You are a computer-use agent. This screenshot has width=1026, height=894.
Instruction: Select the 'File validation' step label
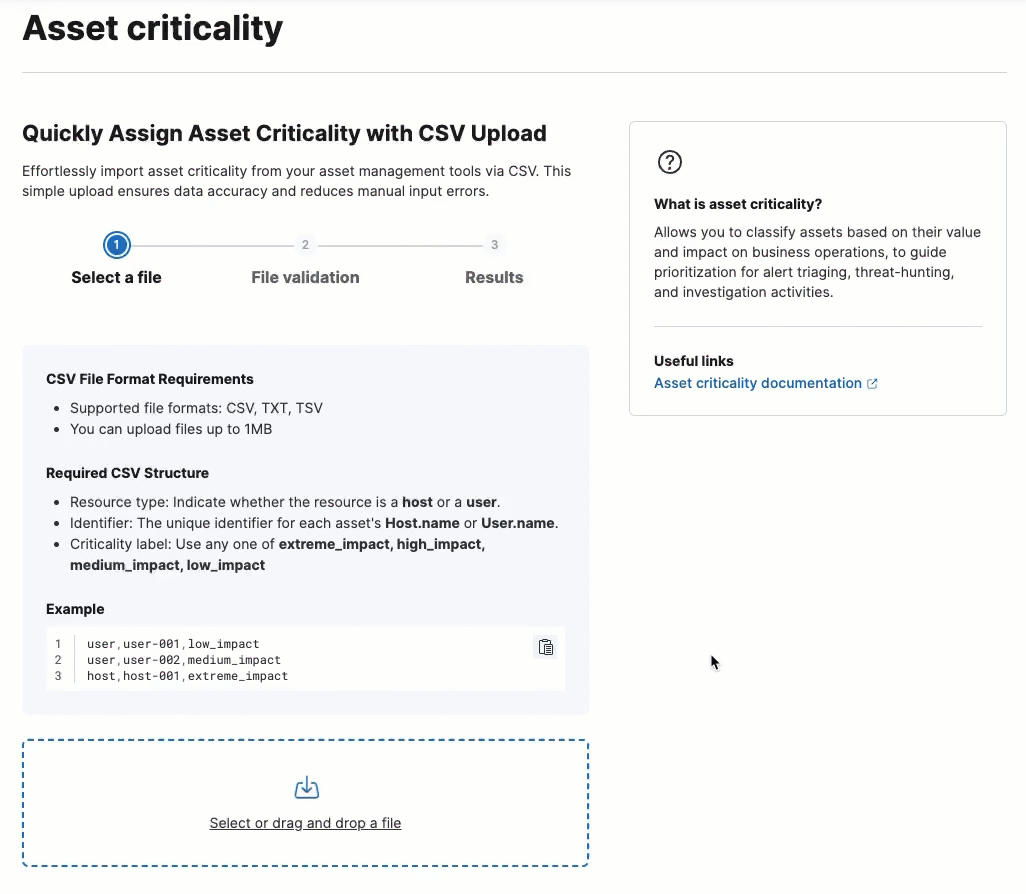[x=305, y=277]
